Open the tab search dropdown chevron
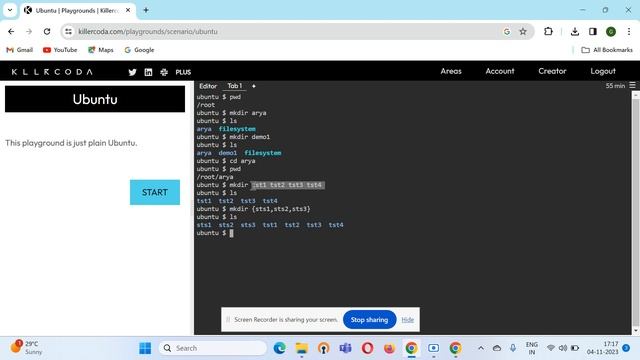The height and width of the screenshot is (360, 640). click(10, 10)
